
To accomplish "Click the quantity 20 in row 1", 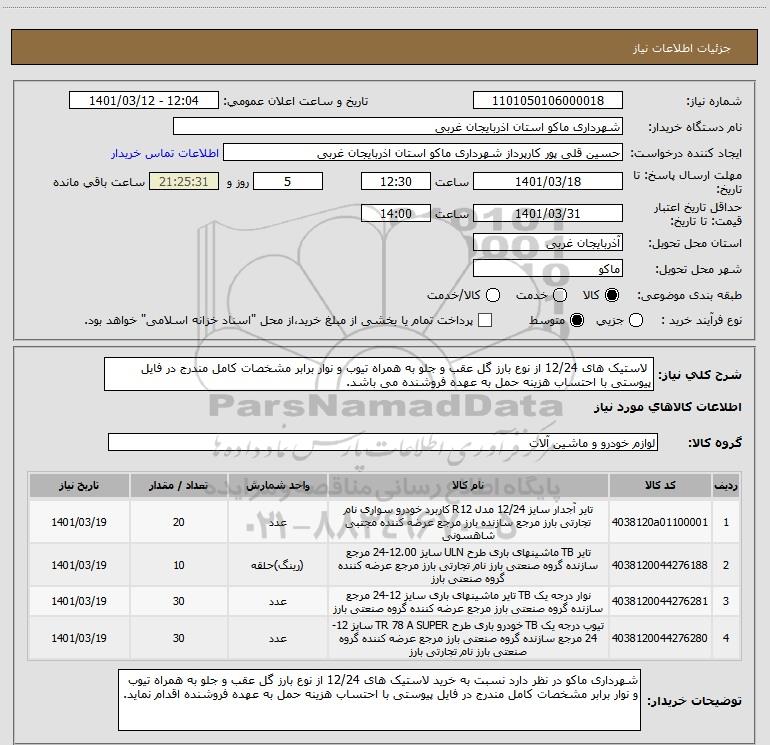I will coord(178,522).
